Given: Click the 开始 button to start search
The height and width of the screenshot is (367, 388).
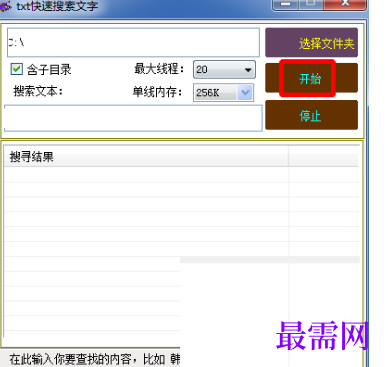Looking at the screenshot, I should pos(311,78).
